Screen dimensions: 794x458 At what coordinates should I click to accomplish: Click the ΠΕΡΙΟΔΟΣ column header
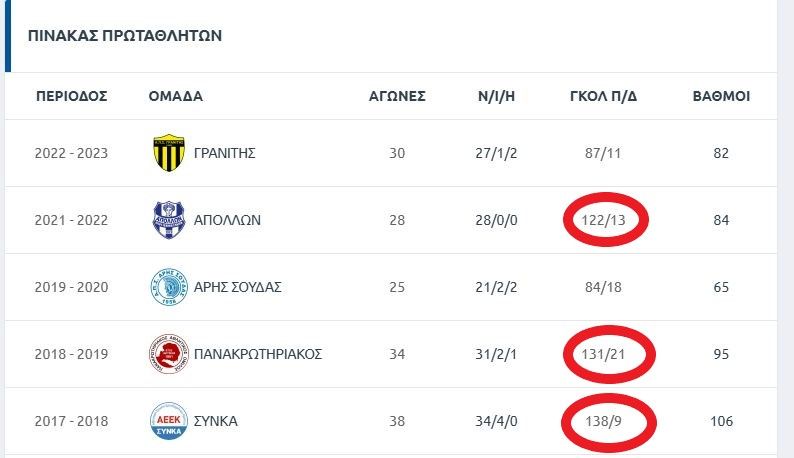coord(71,97)
